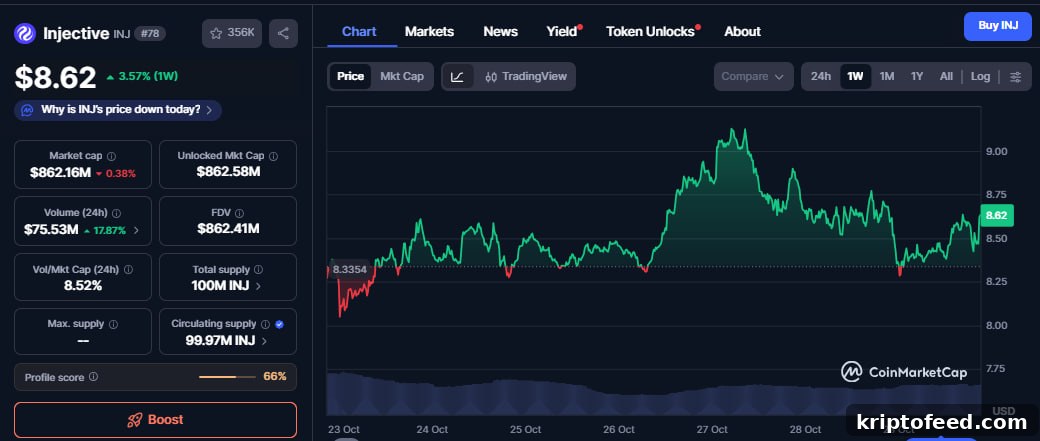The height and width of the screenshot is (441, 1040).
Task: Click the $862.16M market cap value
Action: pyautogui.click(x=60, y=173)
